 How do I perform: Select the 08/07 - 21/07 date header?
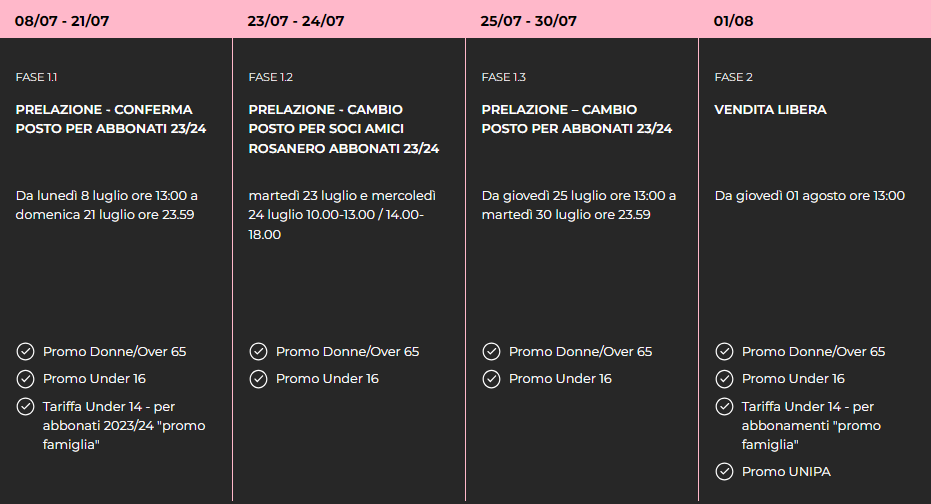[x=62, y=21]
